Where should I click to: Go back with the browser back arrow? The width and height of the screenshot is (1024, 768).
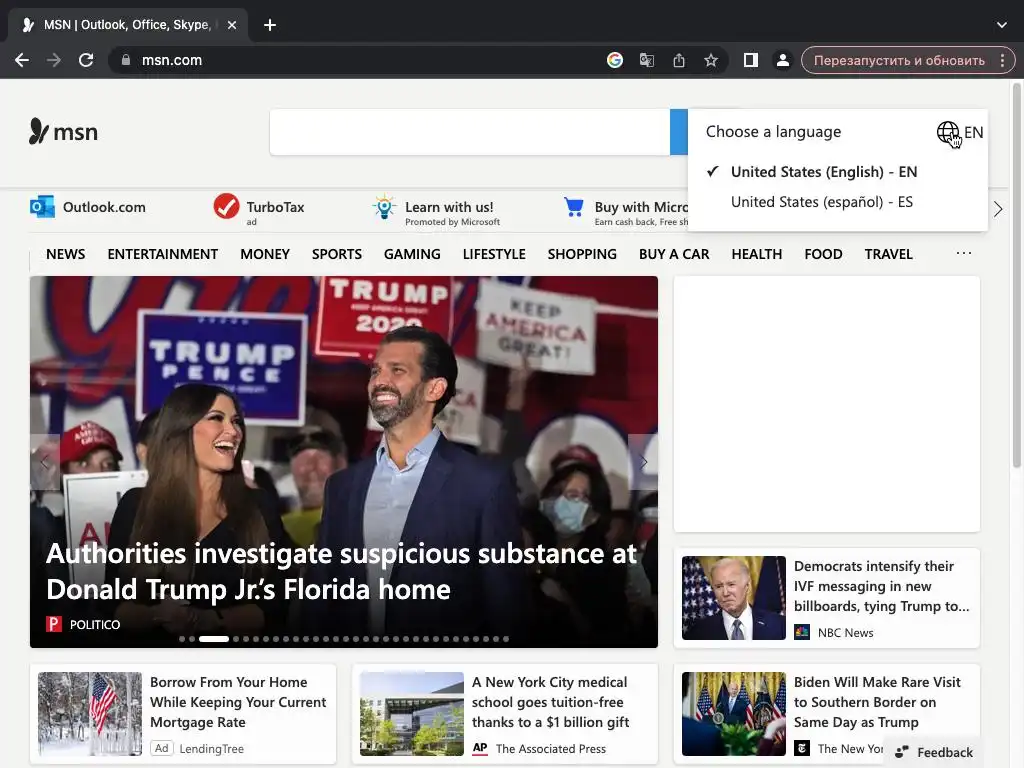click(x=22, y=60)
